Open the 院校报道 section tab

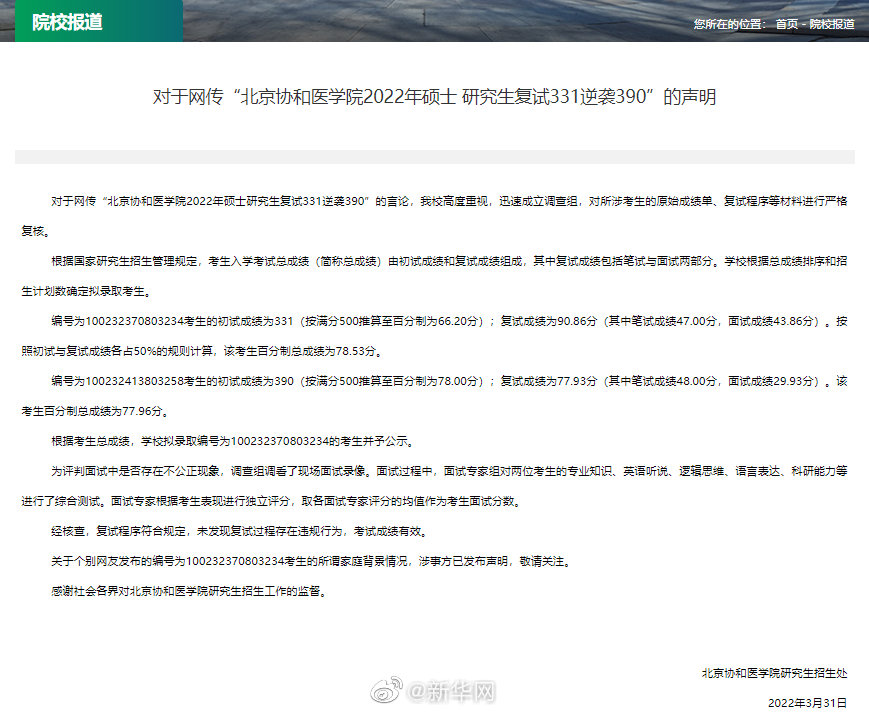tap(99, 21)
